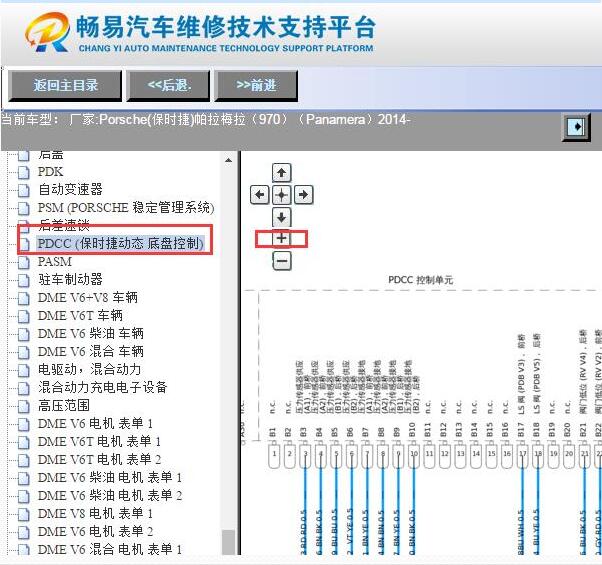Click document icon beside DME V6T 车辆

(24, 316)
